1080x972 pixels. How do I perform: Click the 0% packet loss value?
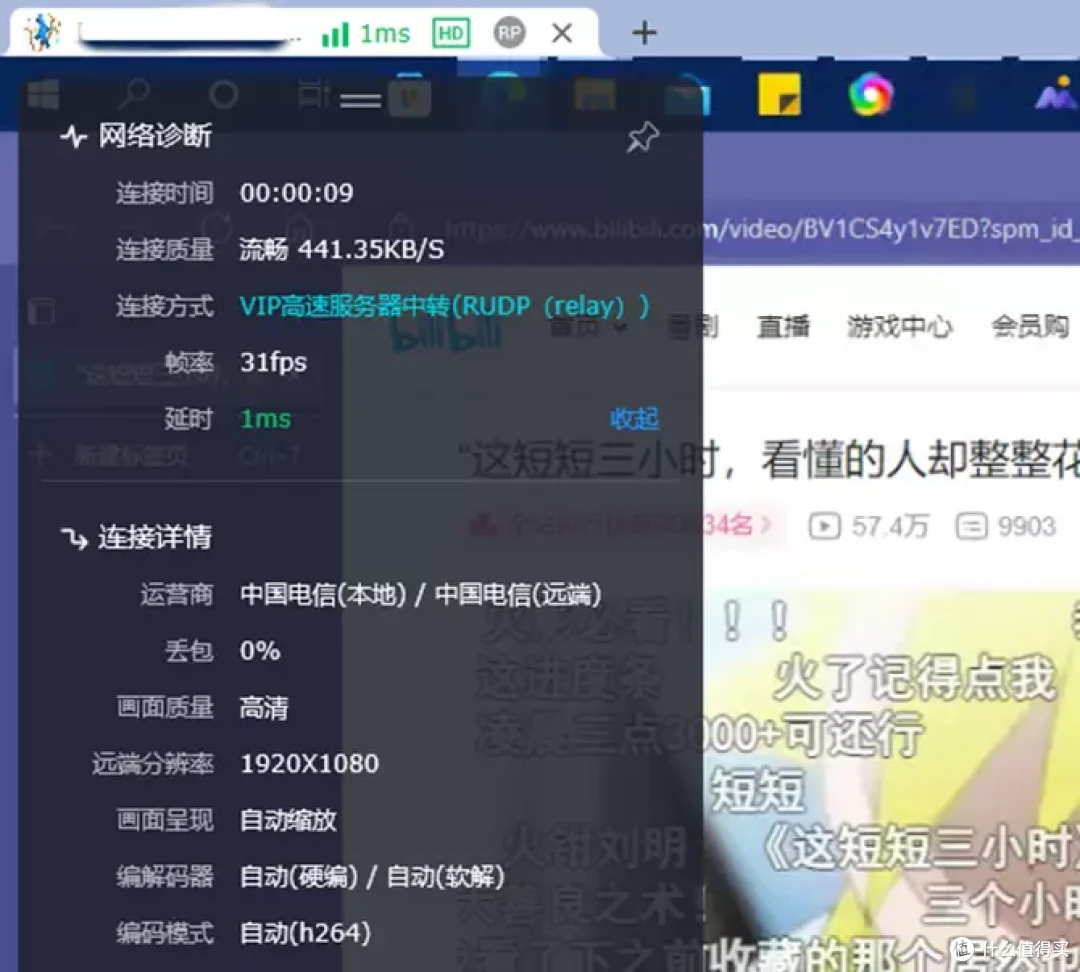point(260,650)
